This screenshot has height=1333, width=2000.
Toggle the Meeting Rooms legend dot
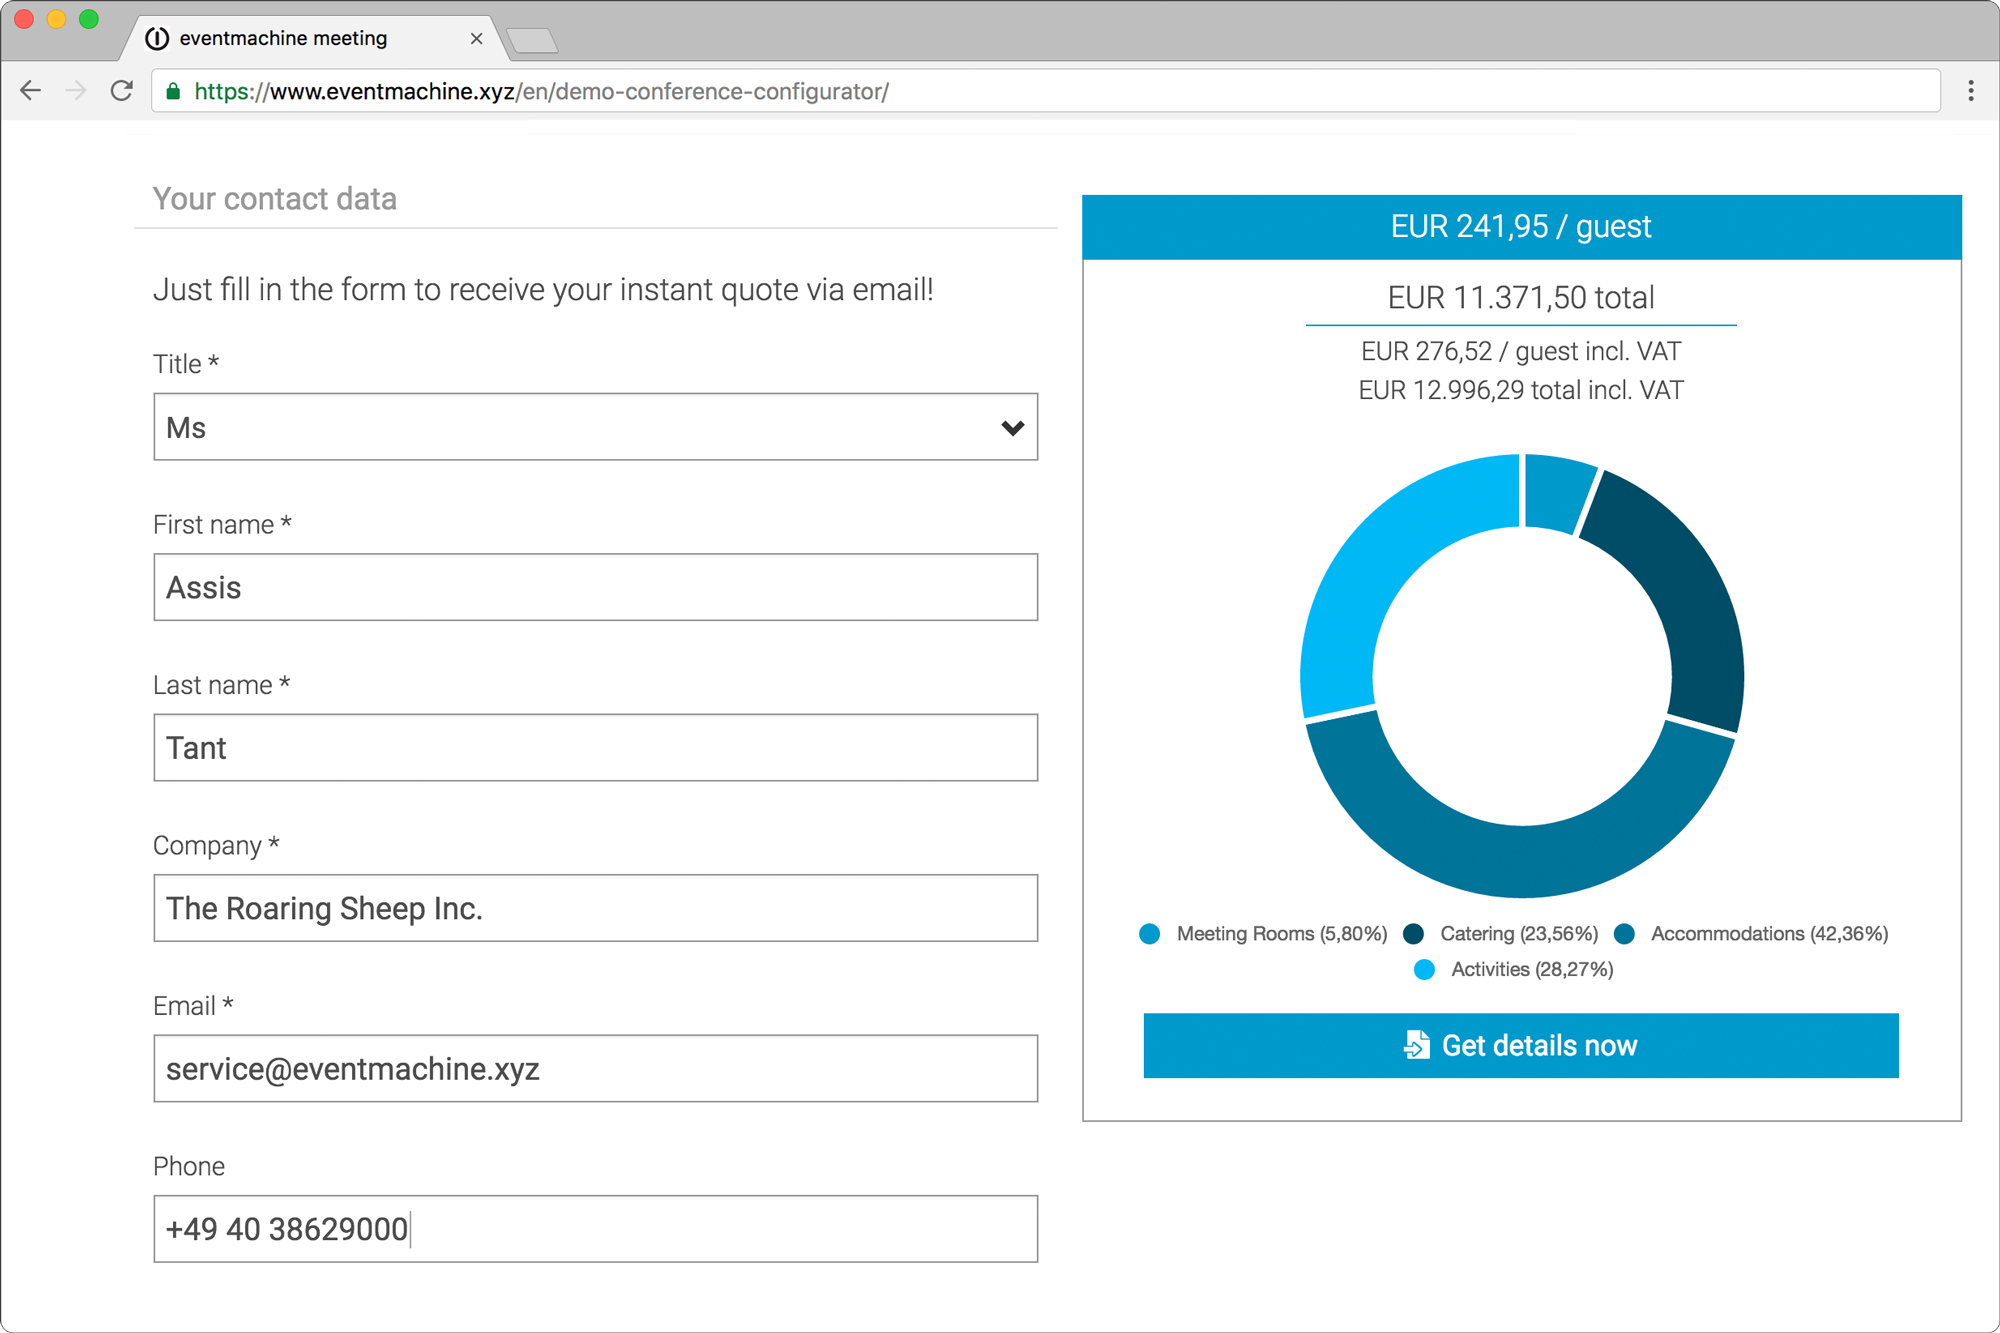coord(1150,934)
